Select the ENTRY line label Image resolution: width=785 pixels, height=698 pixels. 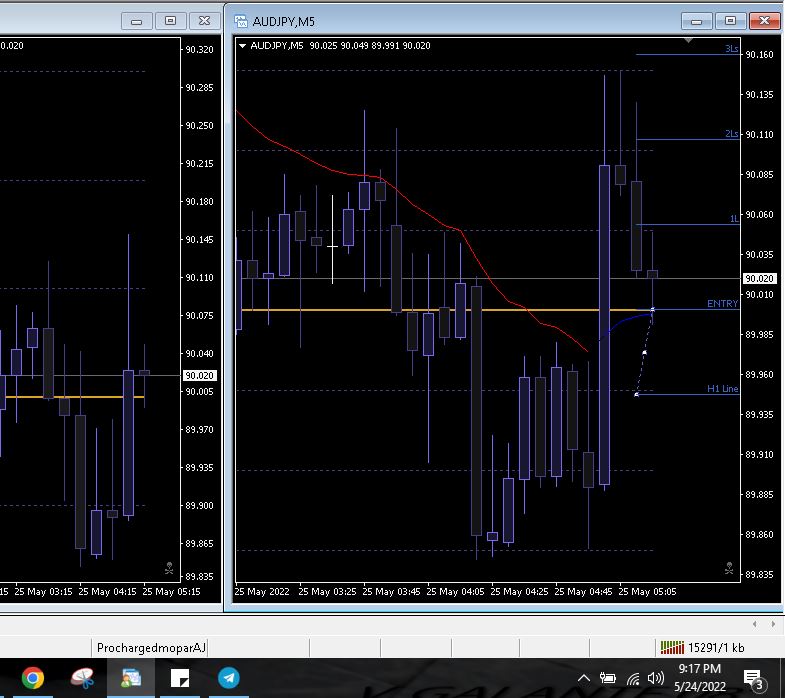[722, 304]
